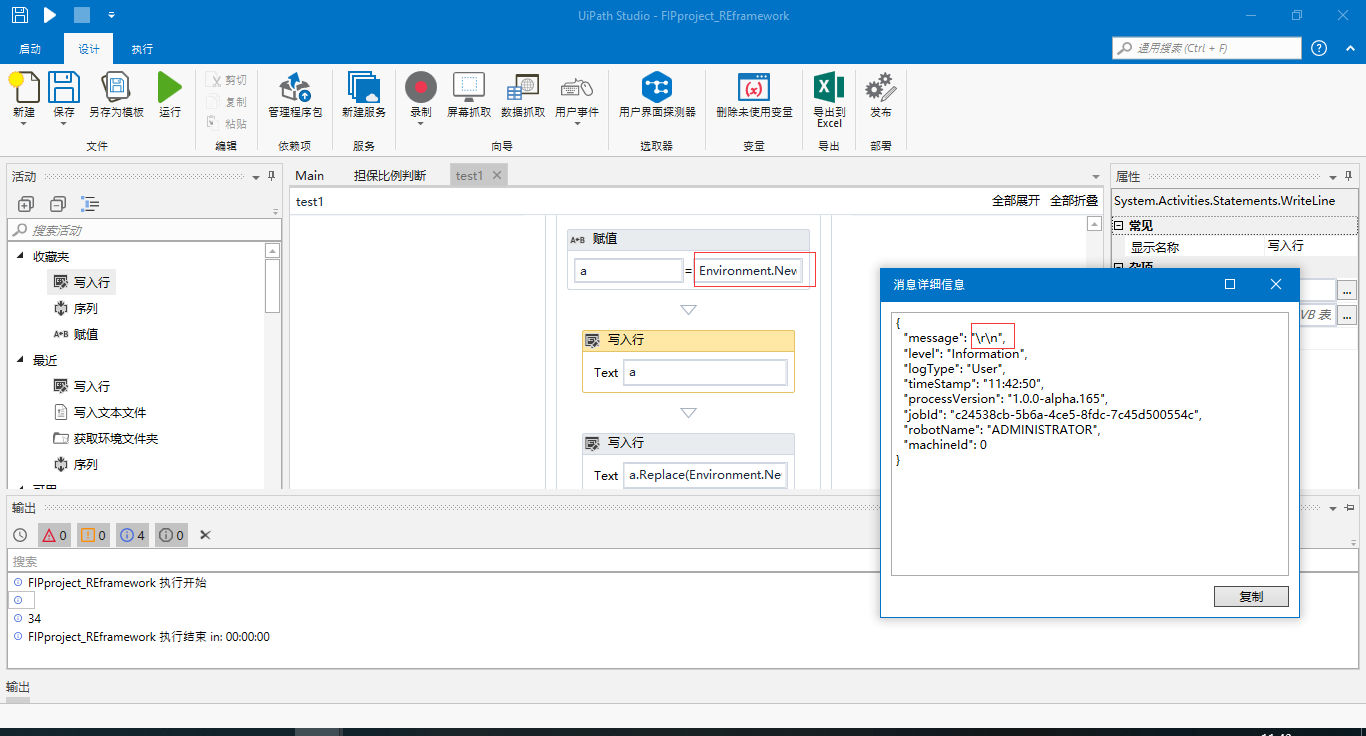Click Save as Template (另存为模板) icon
The width and height of the screenshot is (1366, 736).
(x=116, y=87)
